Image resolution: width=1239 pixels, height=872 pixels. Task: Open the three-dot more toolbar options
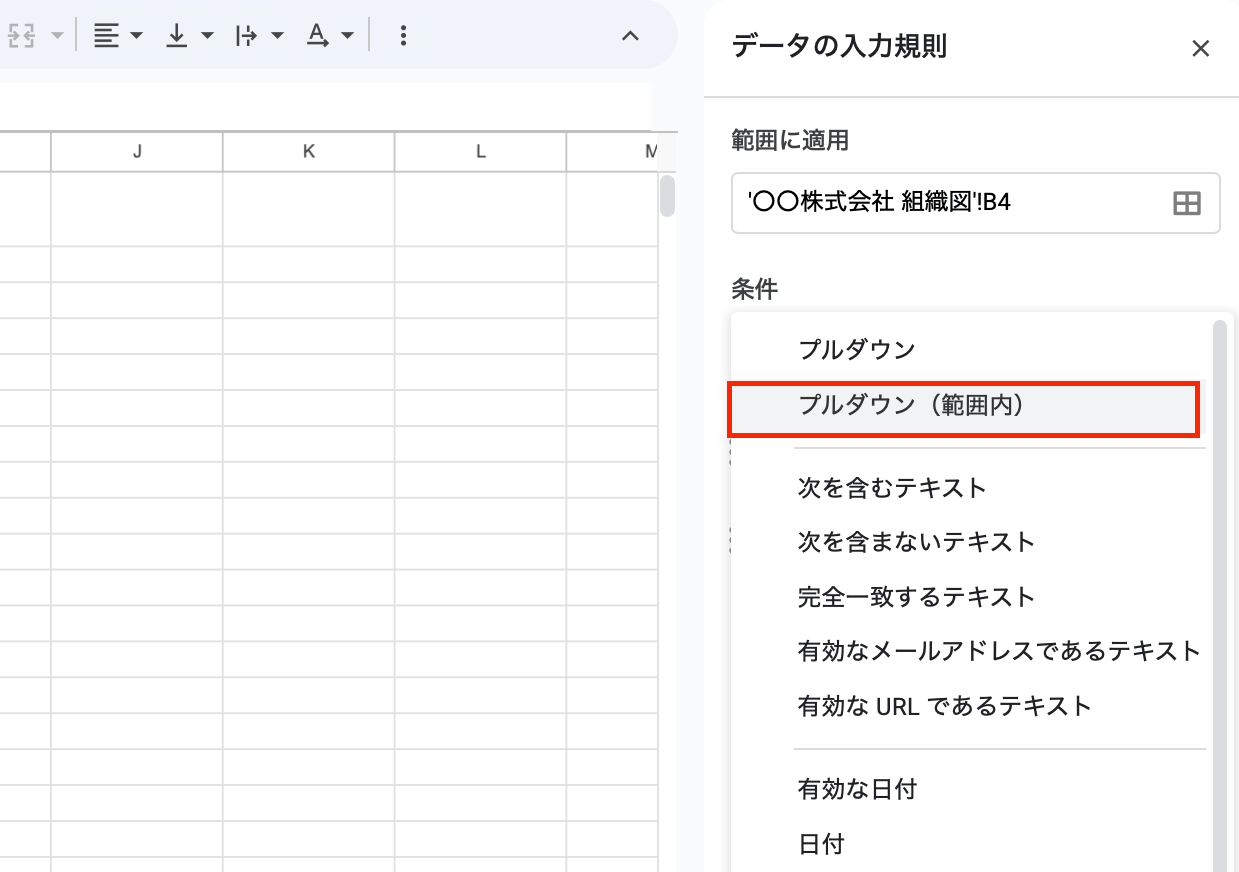403,35
